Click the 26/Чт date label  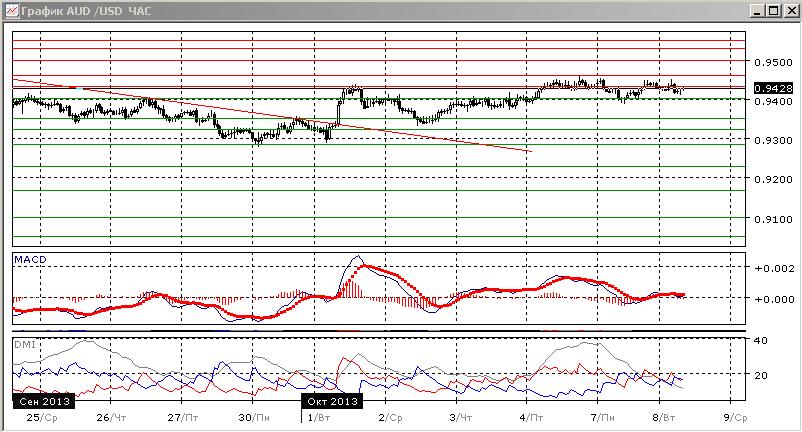tap(111, 418)
